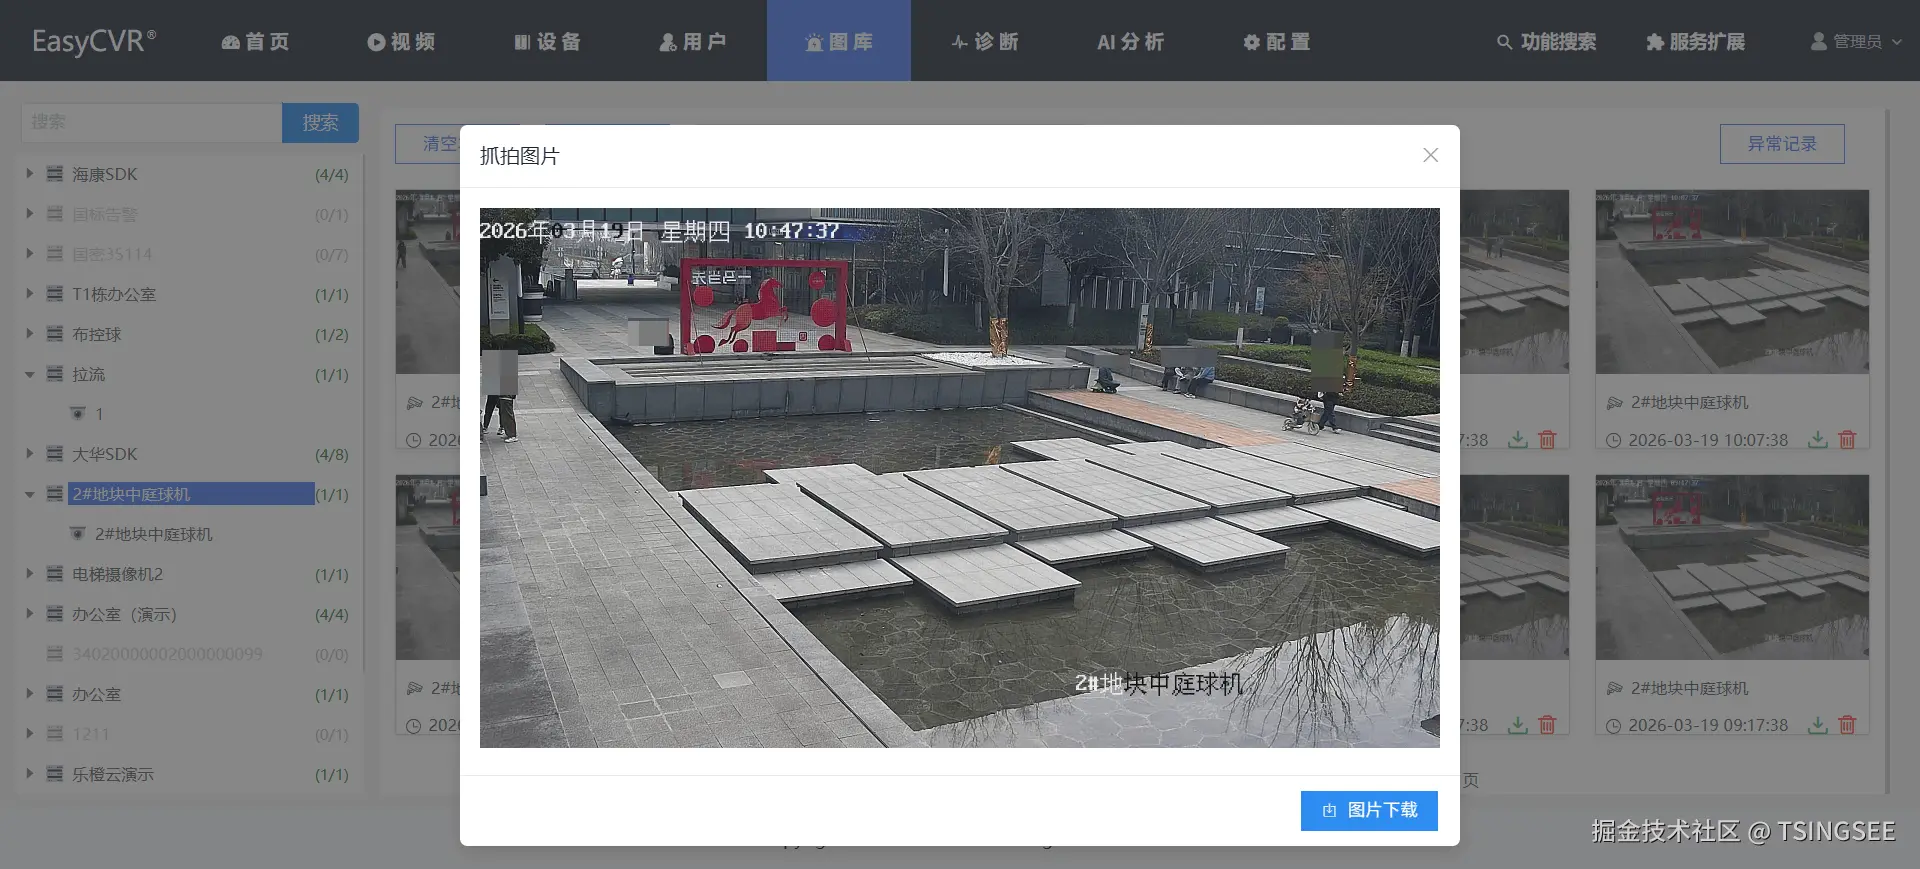This screenshot has height=869, width=1920.
Task: Select the 国标告警 group
Action: [105, 214]
